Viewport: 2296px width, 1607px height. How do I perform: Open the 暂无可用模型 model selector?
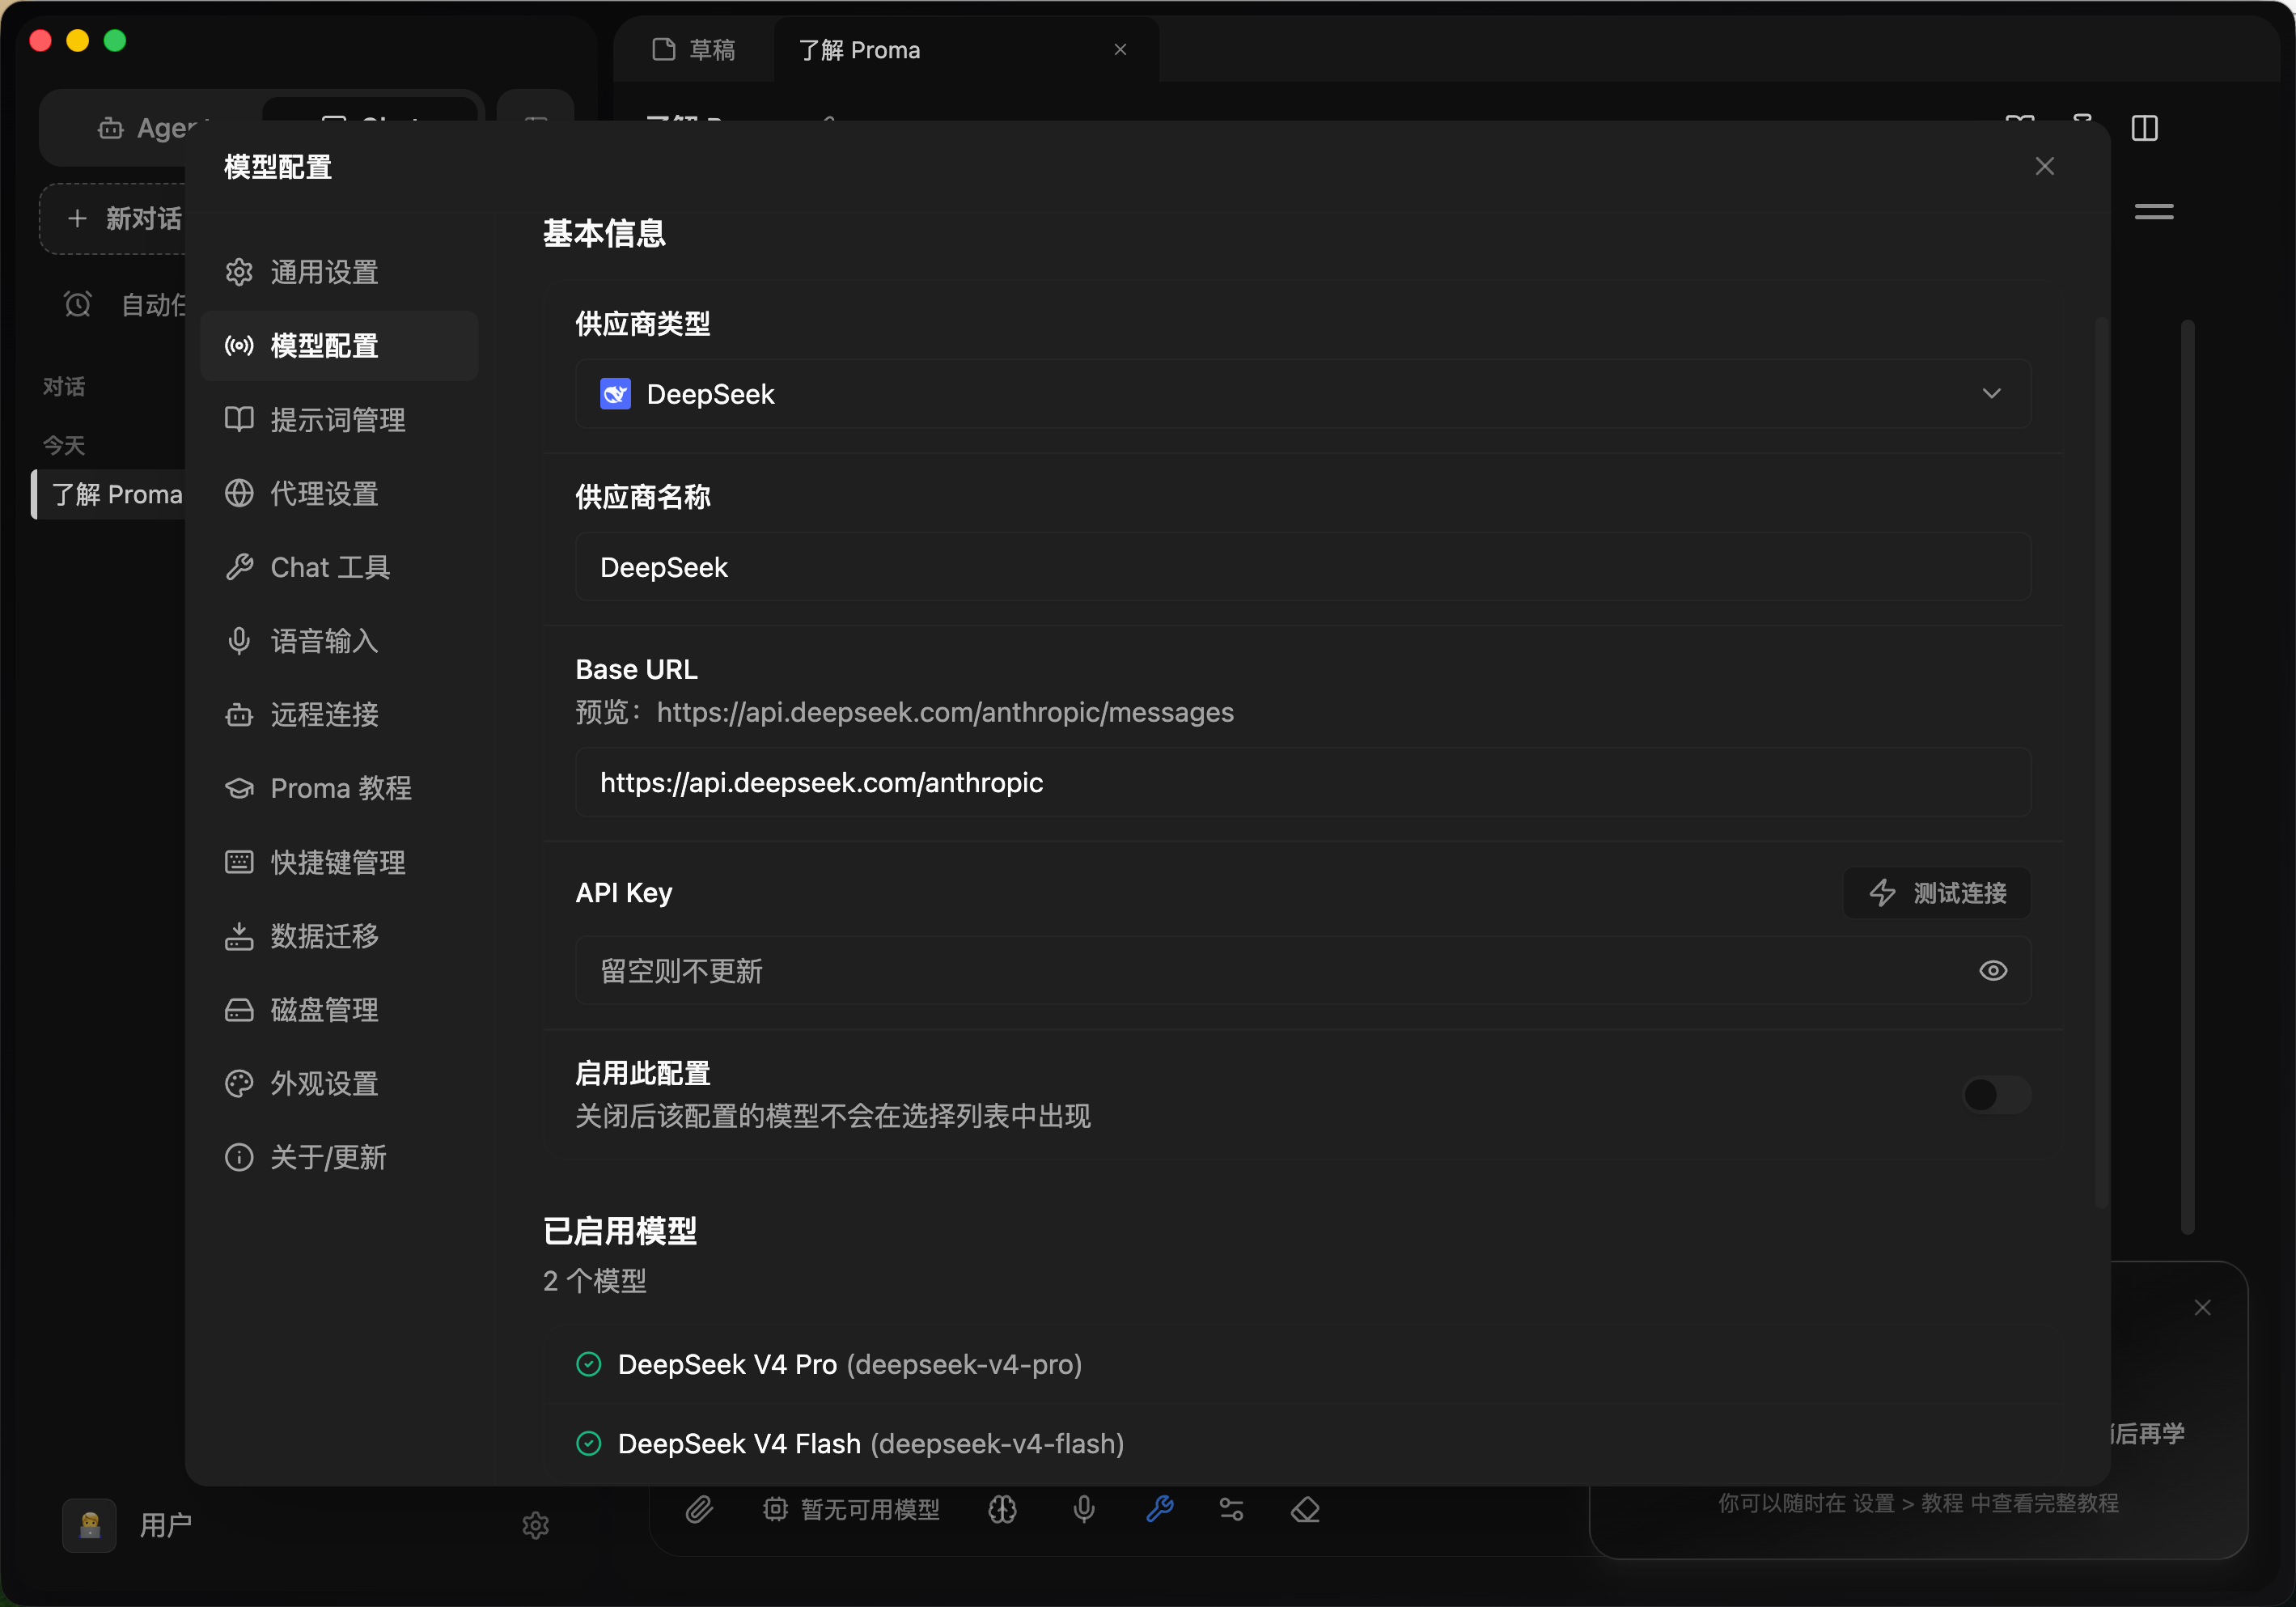[850, 1509]
